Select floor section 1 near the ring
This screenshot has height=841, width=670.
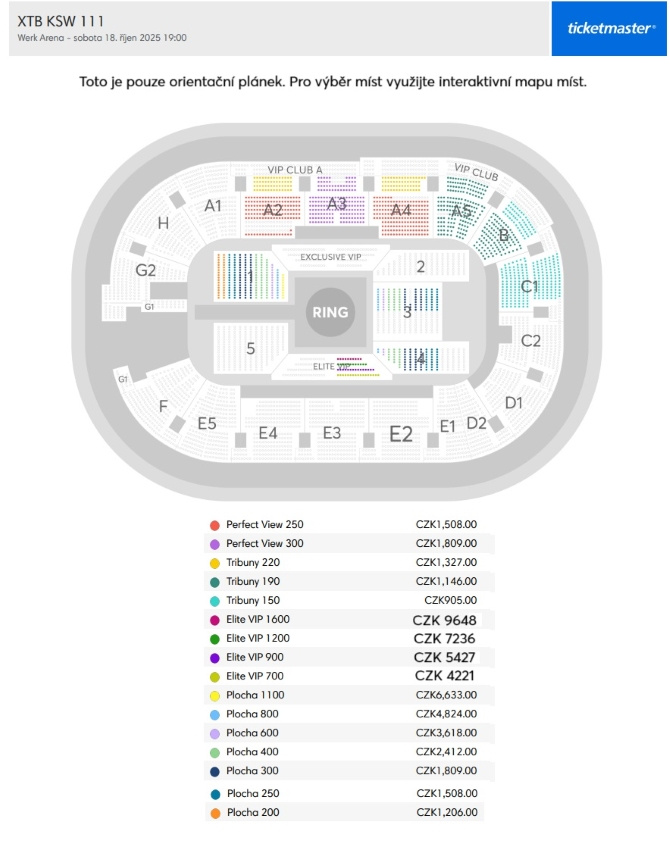coord(251,276)
